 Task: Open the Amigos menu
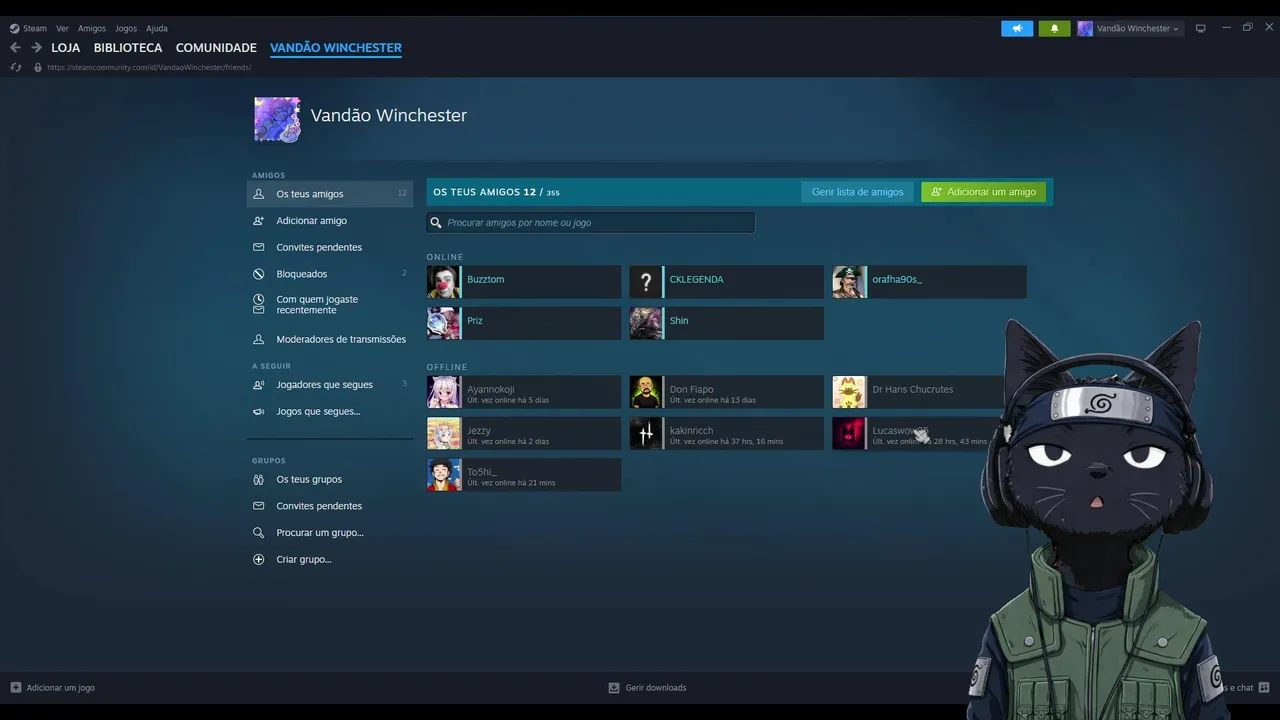click(x=92, y=28)
